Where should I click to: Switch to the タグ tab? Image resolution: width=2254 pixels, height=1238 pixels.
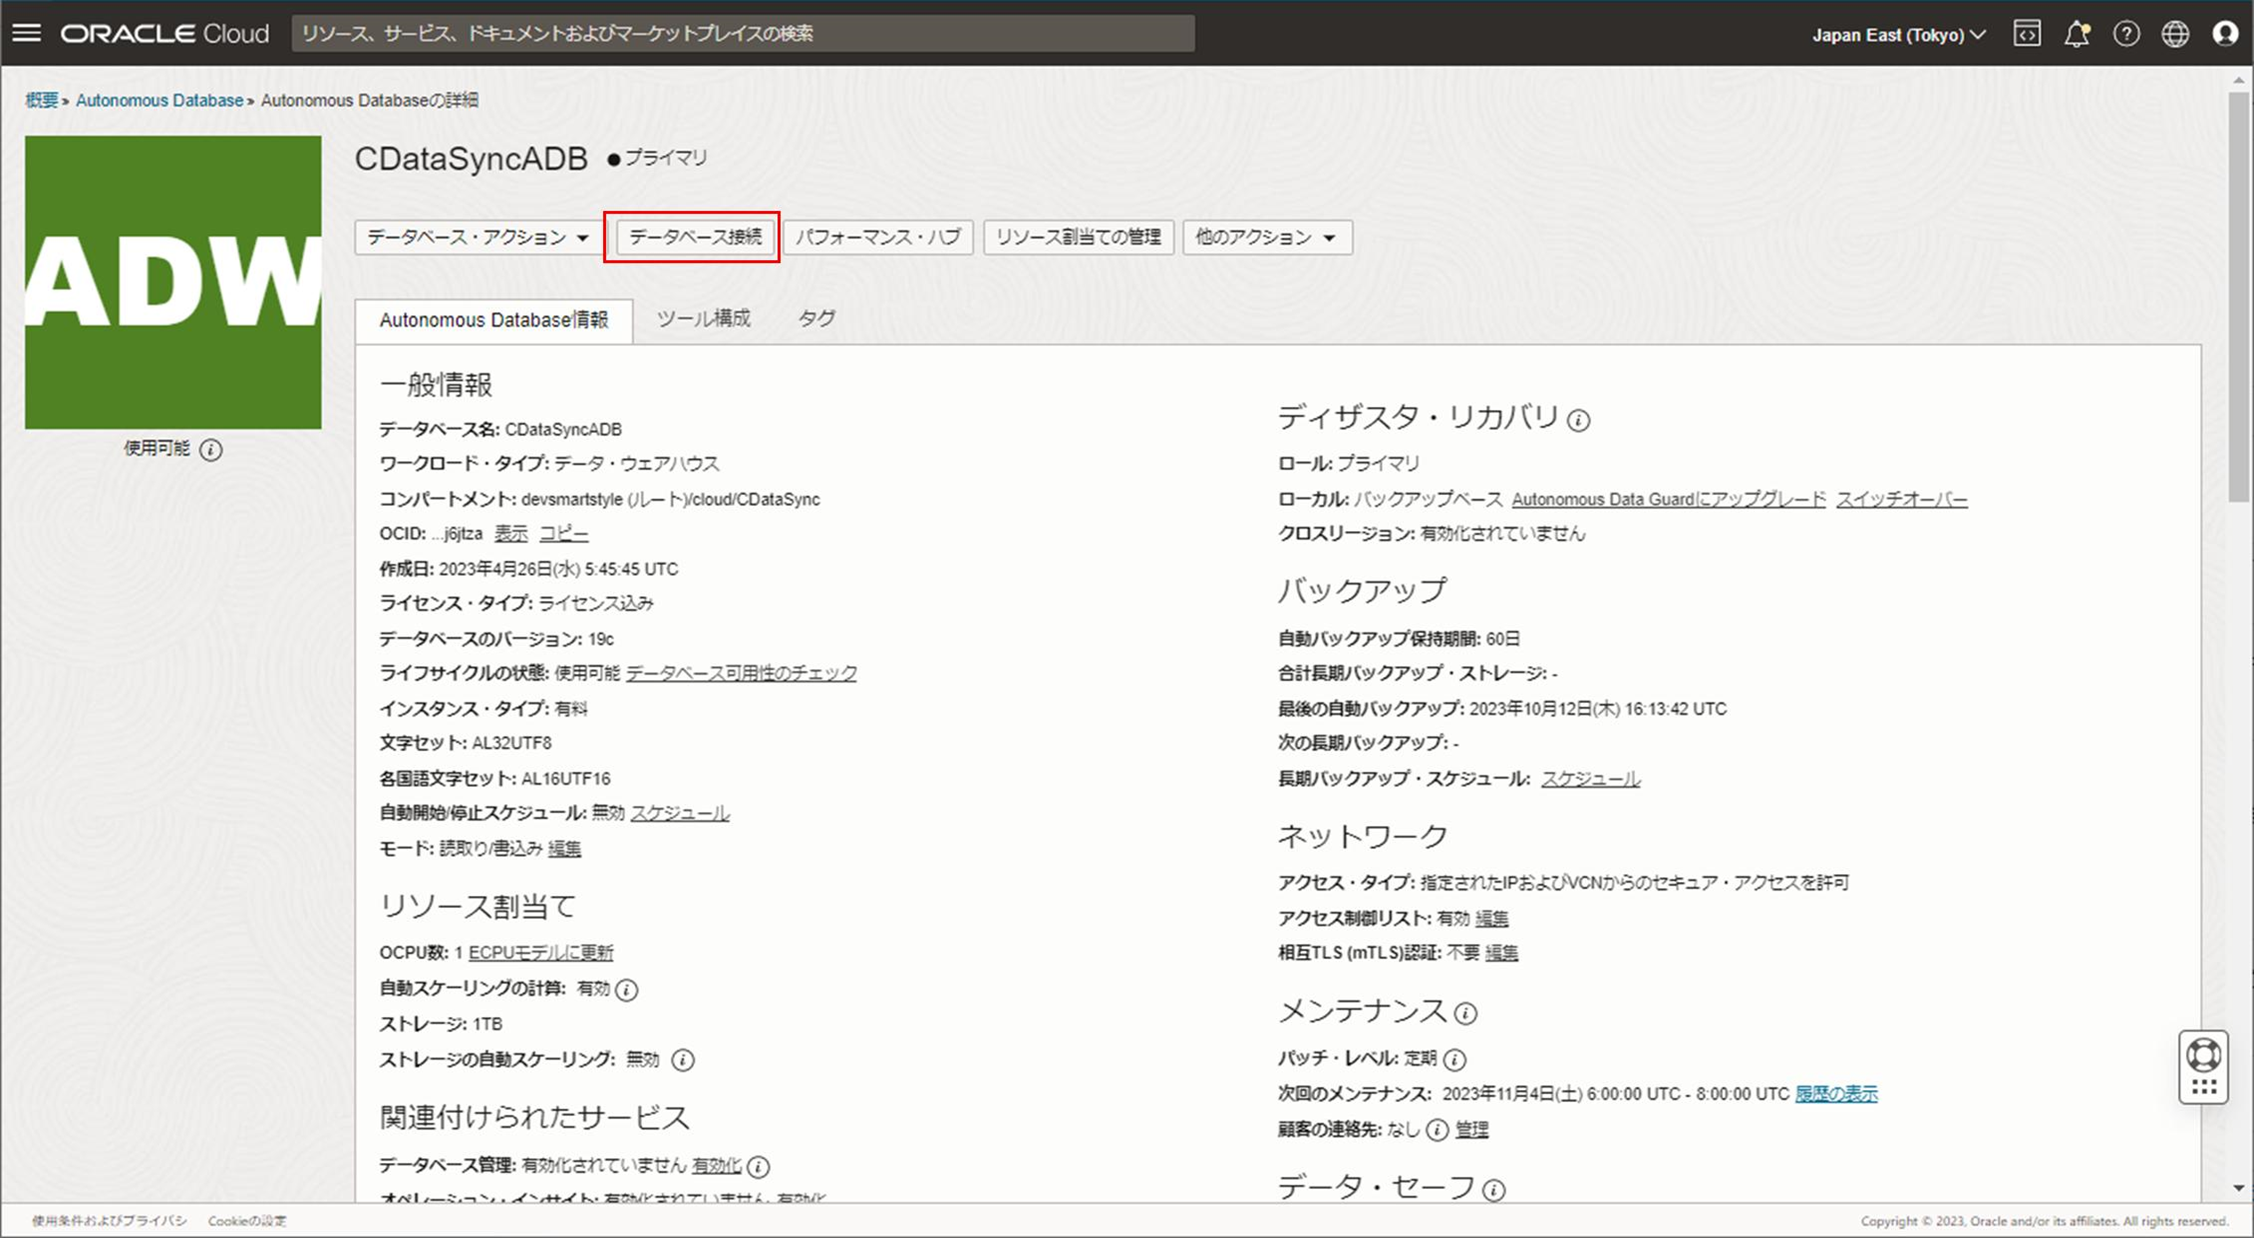point(816,318)
